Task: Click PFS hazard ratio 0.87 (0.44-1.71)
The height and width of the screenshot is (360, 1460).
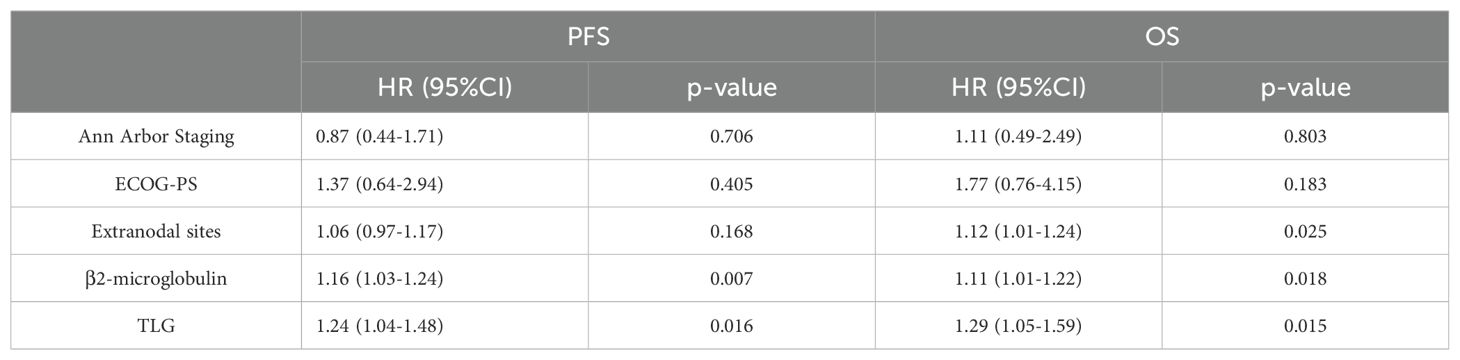Action: tap(378, 137)
